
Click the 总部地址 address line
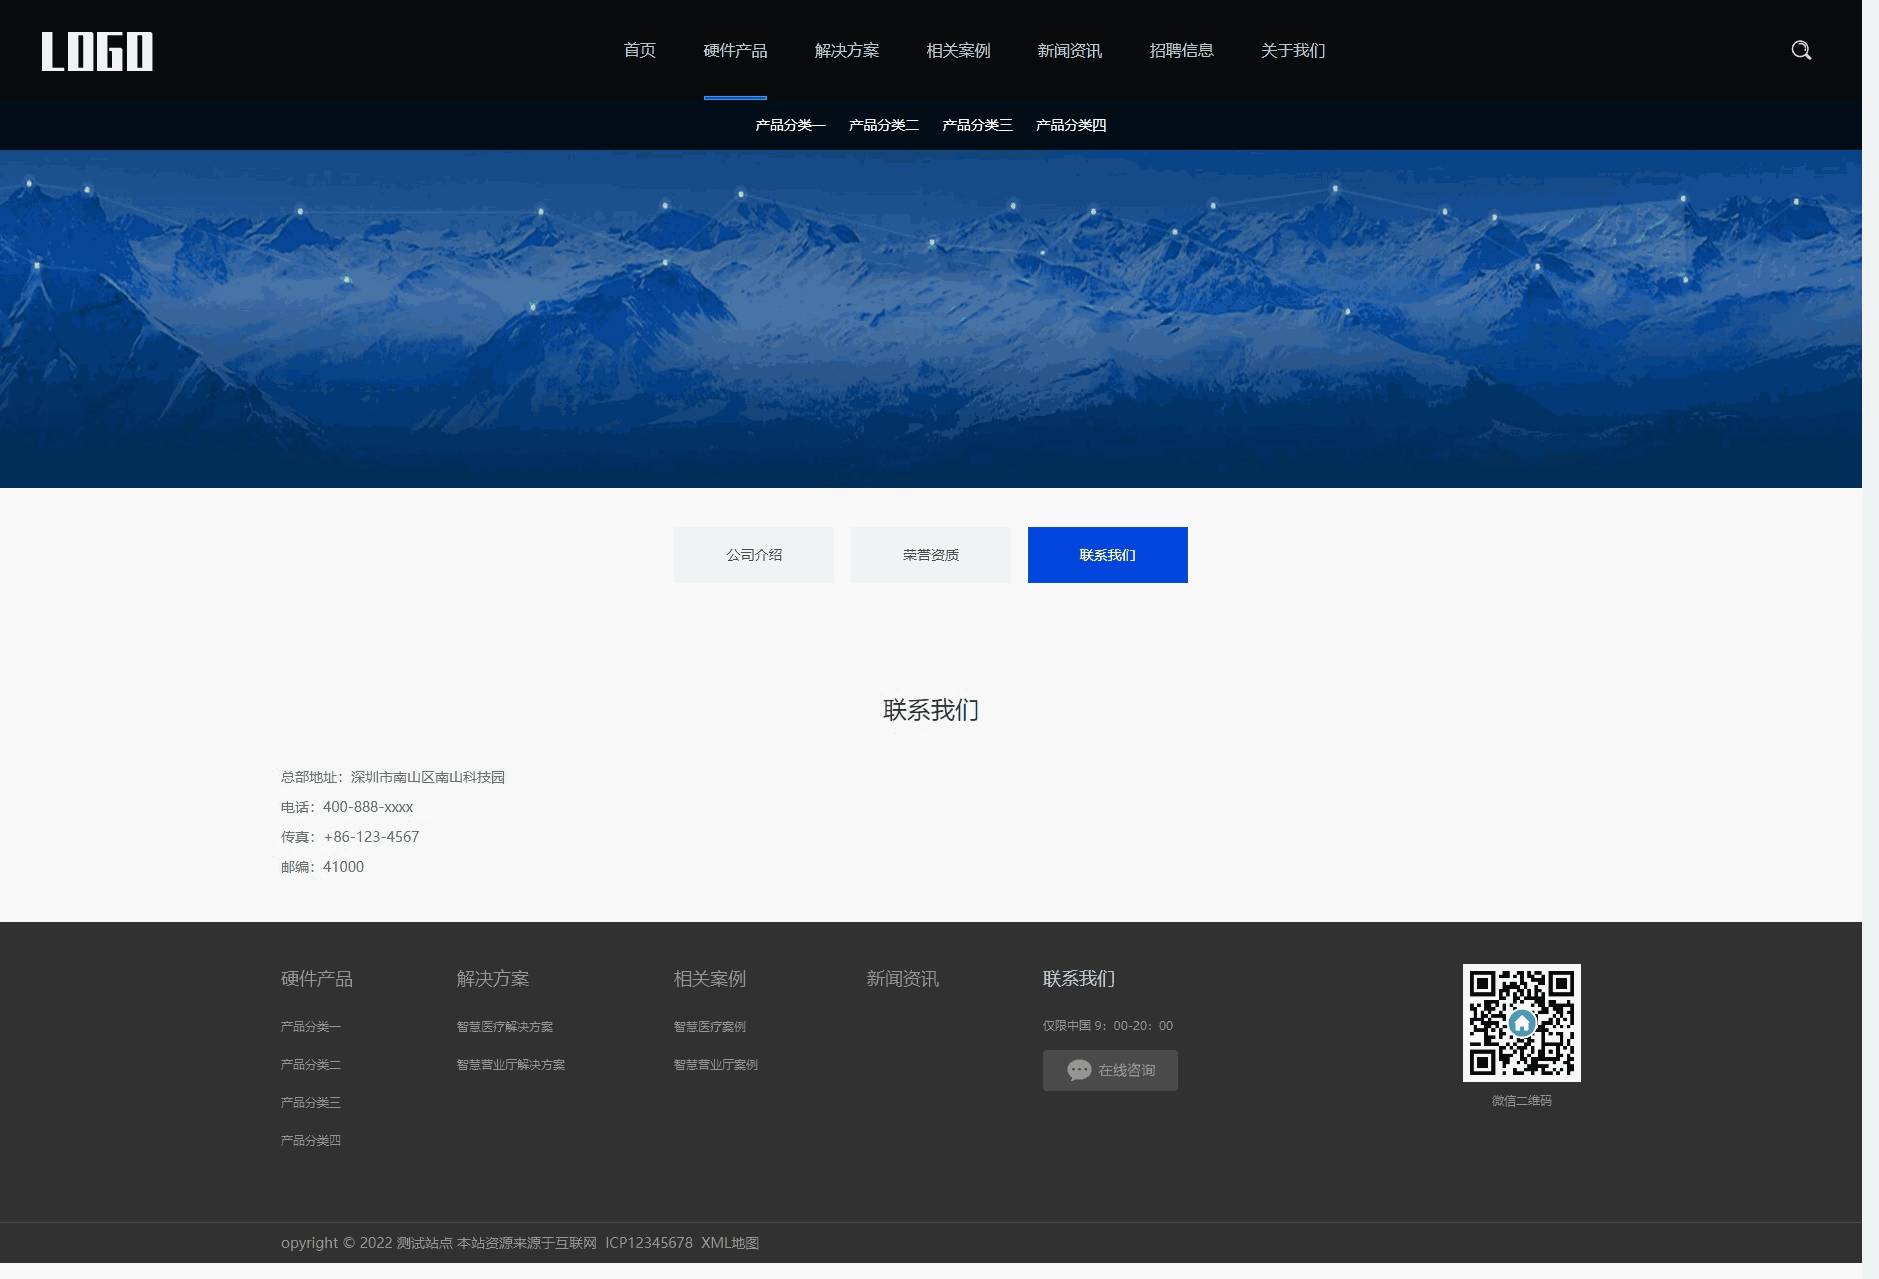pos(393,777)
